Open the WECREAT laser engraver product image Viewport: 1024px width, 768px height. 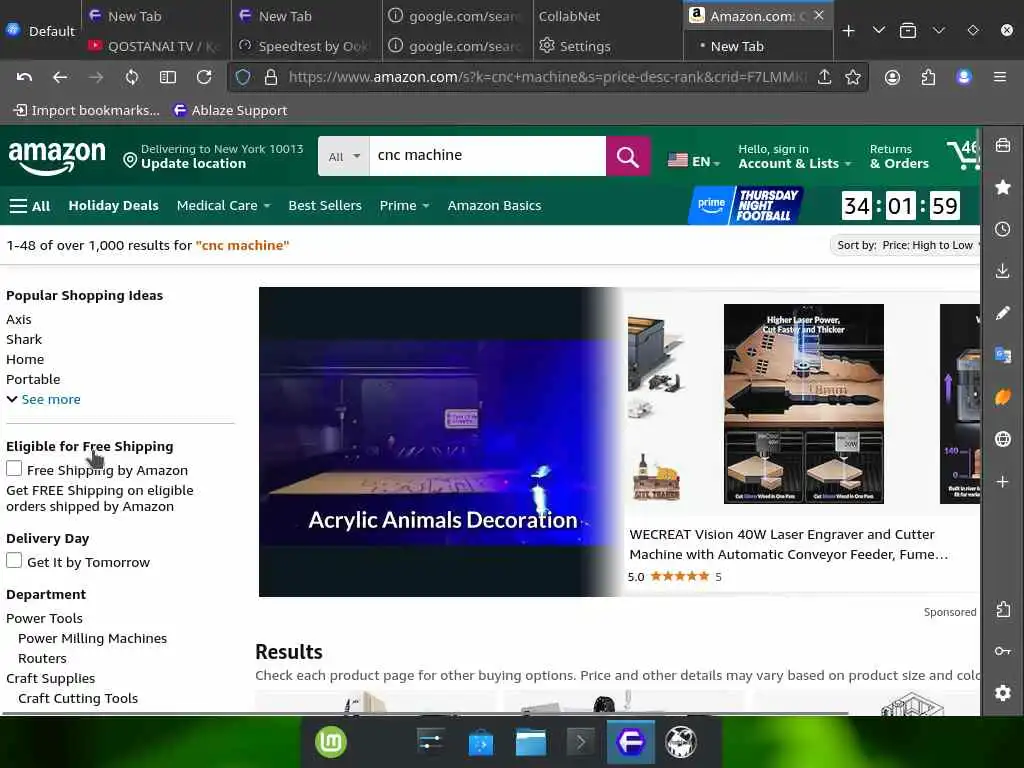pos(803,404)
